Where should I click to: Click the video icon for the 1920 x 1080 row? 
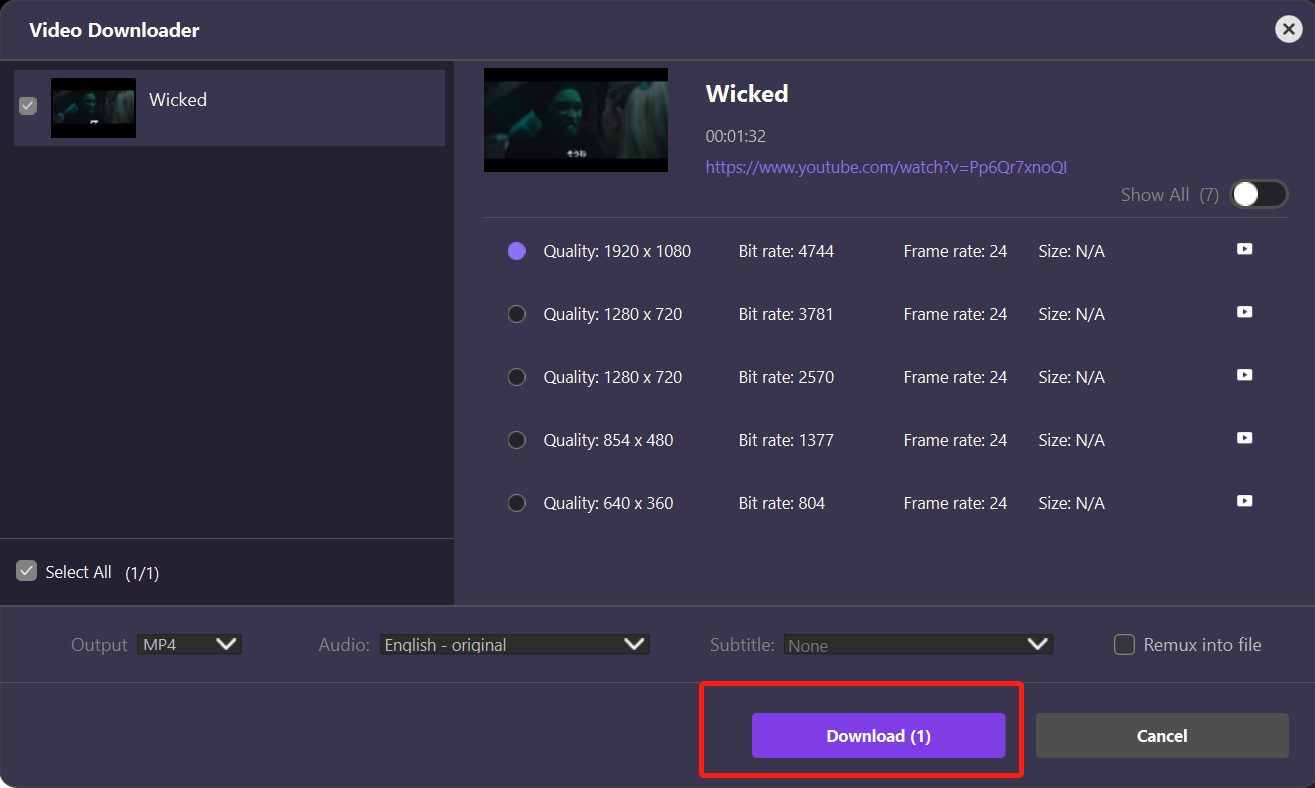click(x=1244, y=249)
